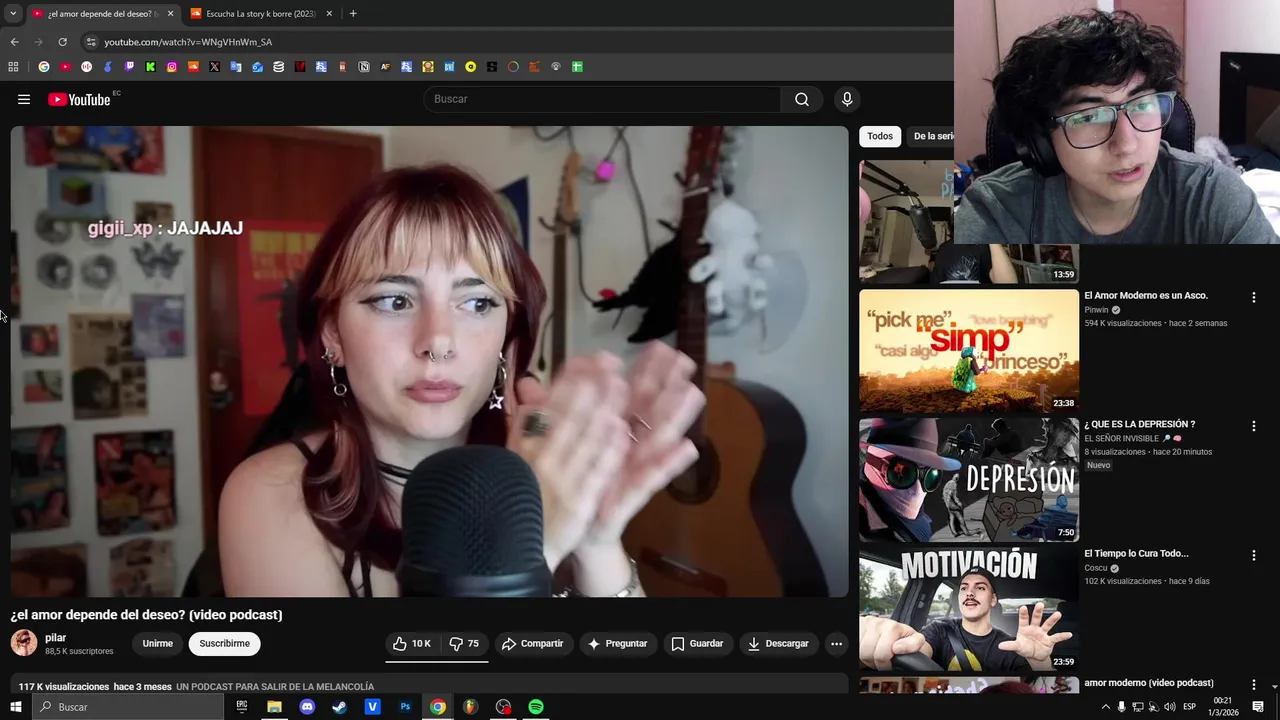Viewport: 1280px width, 720px height.
Task: Open the SoundCloud bookmark
Action: tap(193, 67)
